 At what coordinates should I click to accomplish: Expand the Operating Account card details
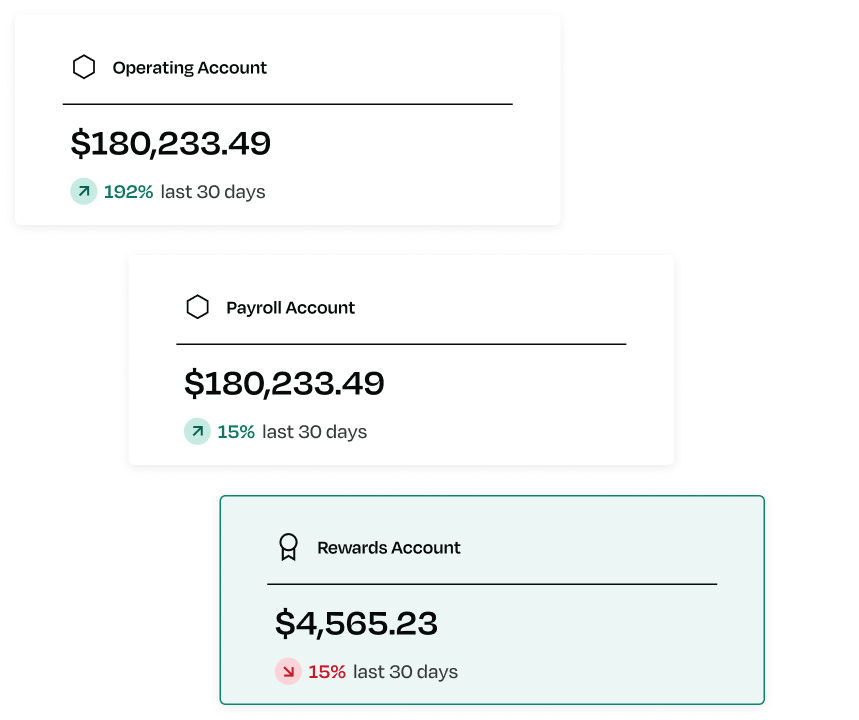click(x=286, y=120)
